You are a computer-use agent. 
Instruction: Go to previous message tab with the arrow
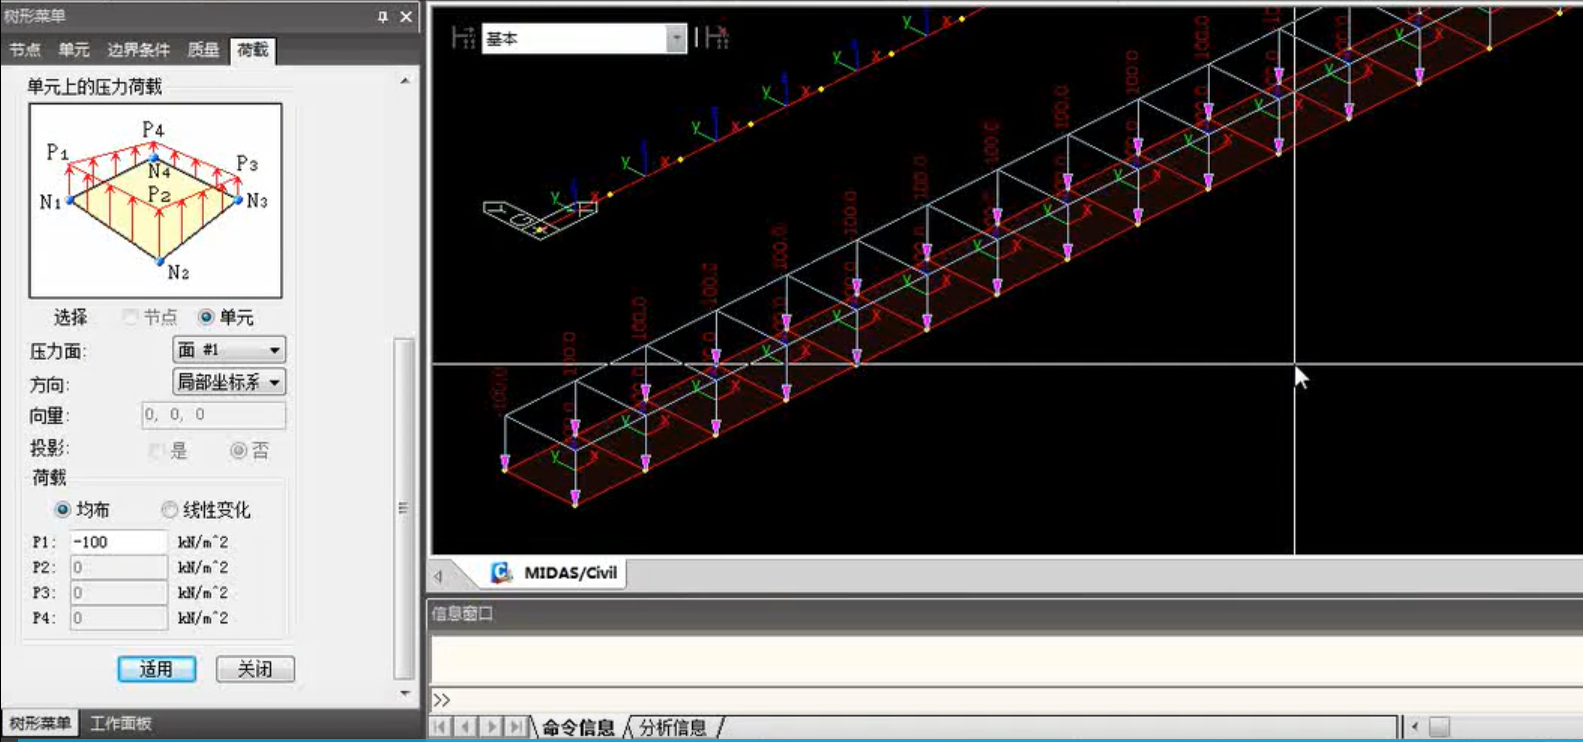[465, 727]
